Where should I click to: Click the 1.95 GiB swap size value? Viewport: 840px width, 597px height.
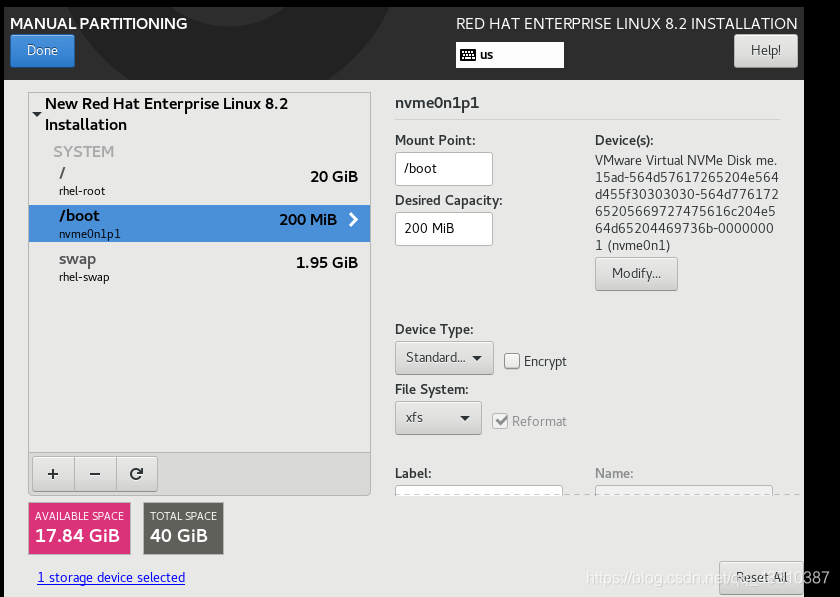pyautogui.click(x=327, y=263)
